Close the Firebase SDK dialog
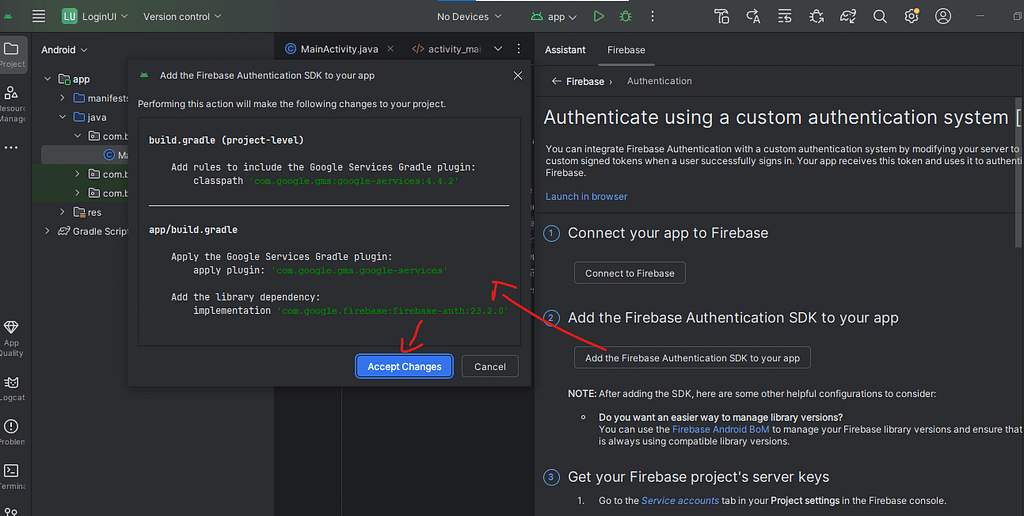 pyautogui.click(x=518, y=76)
